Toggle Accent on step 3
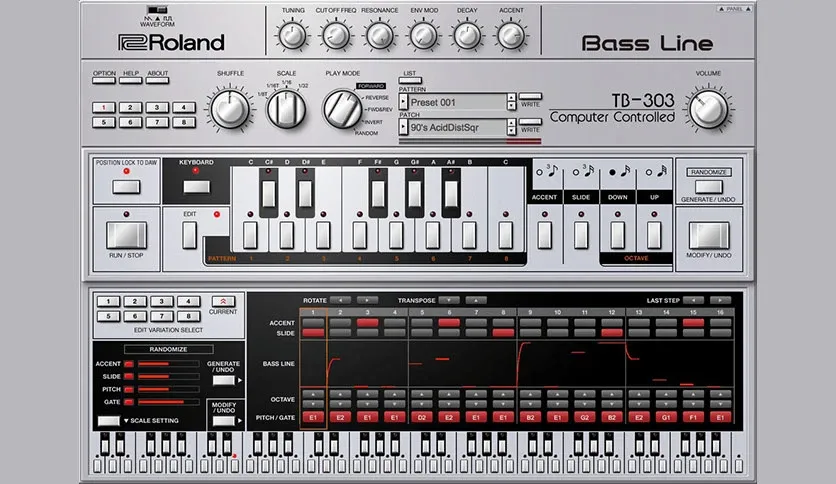The image size is (836, 484). click(367, 322)
